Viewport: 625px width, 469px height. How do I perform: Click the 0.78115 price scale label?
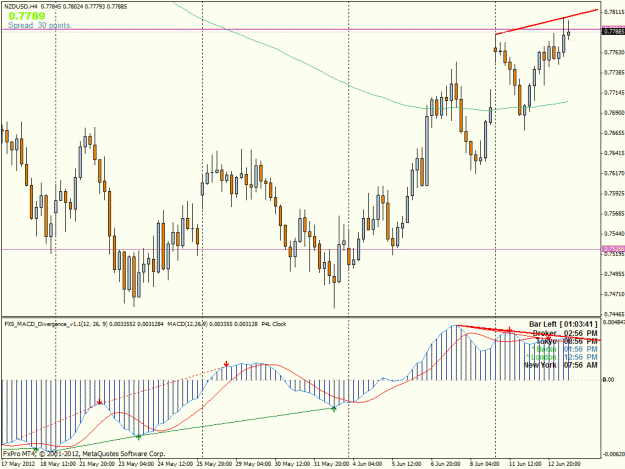(614, 12)
